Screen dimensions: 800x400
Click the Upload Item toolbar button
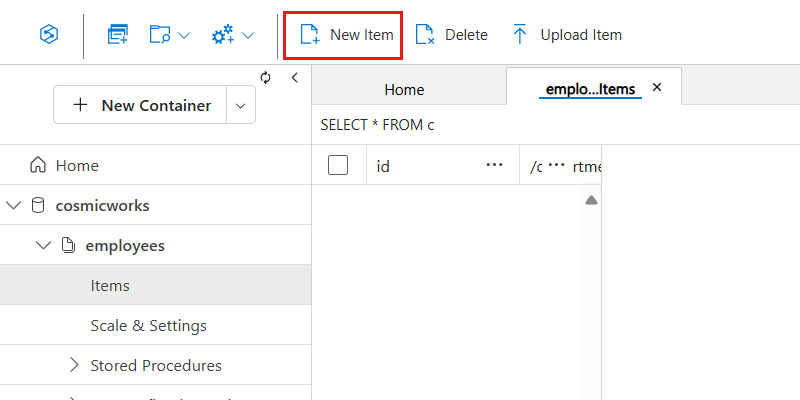[566, 35]
